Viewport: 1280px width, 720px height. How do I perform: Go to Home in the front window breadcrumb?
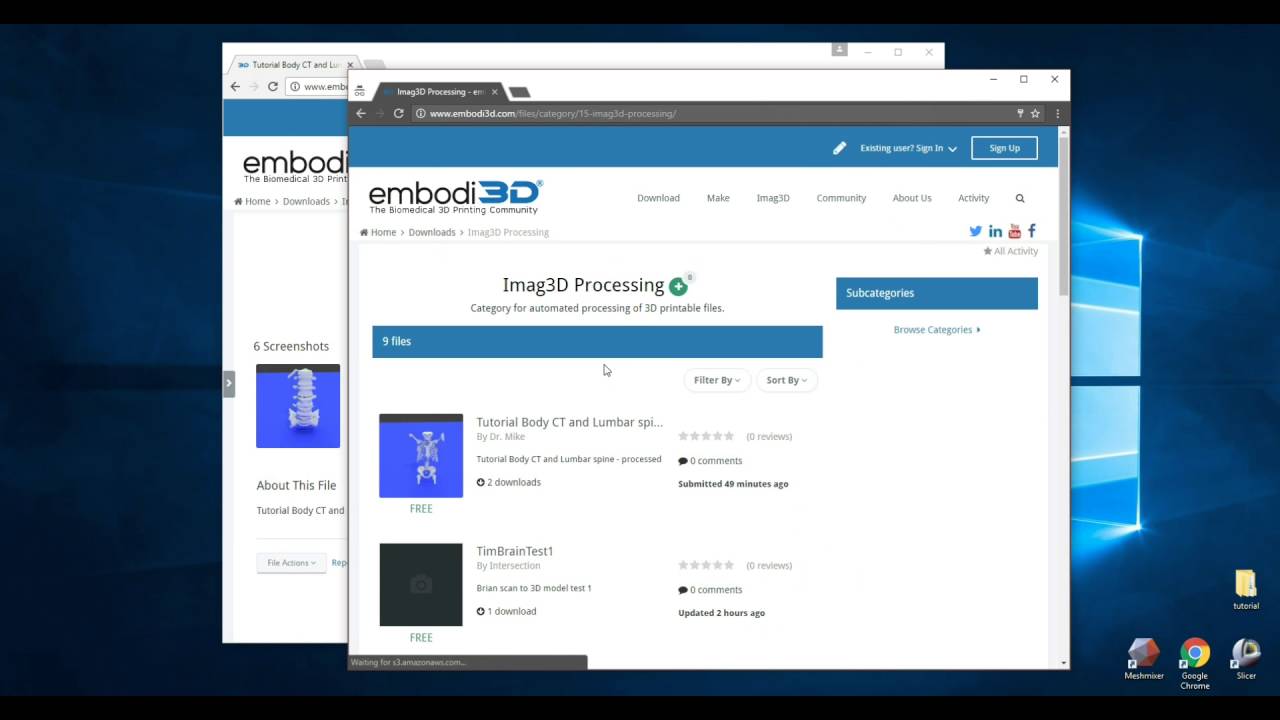coord(378,232)
